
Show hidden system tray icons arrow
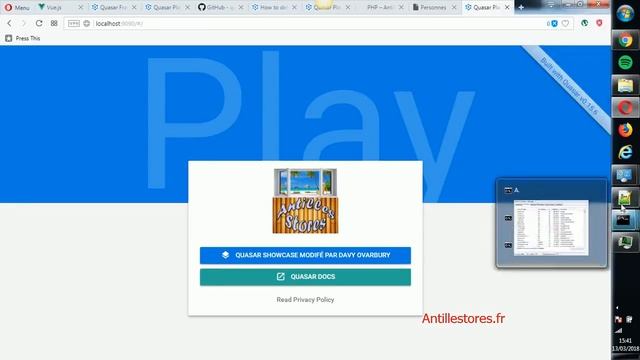point(617,307)
